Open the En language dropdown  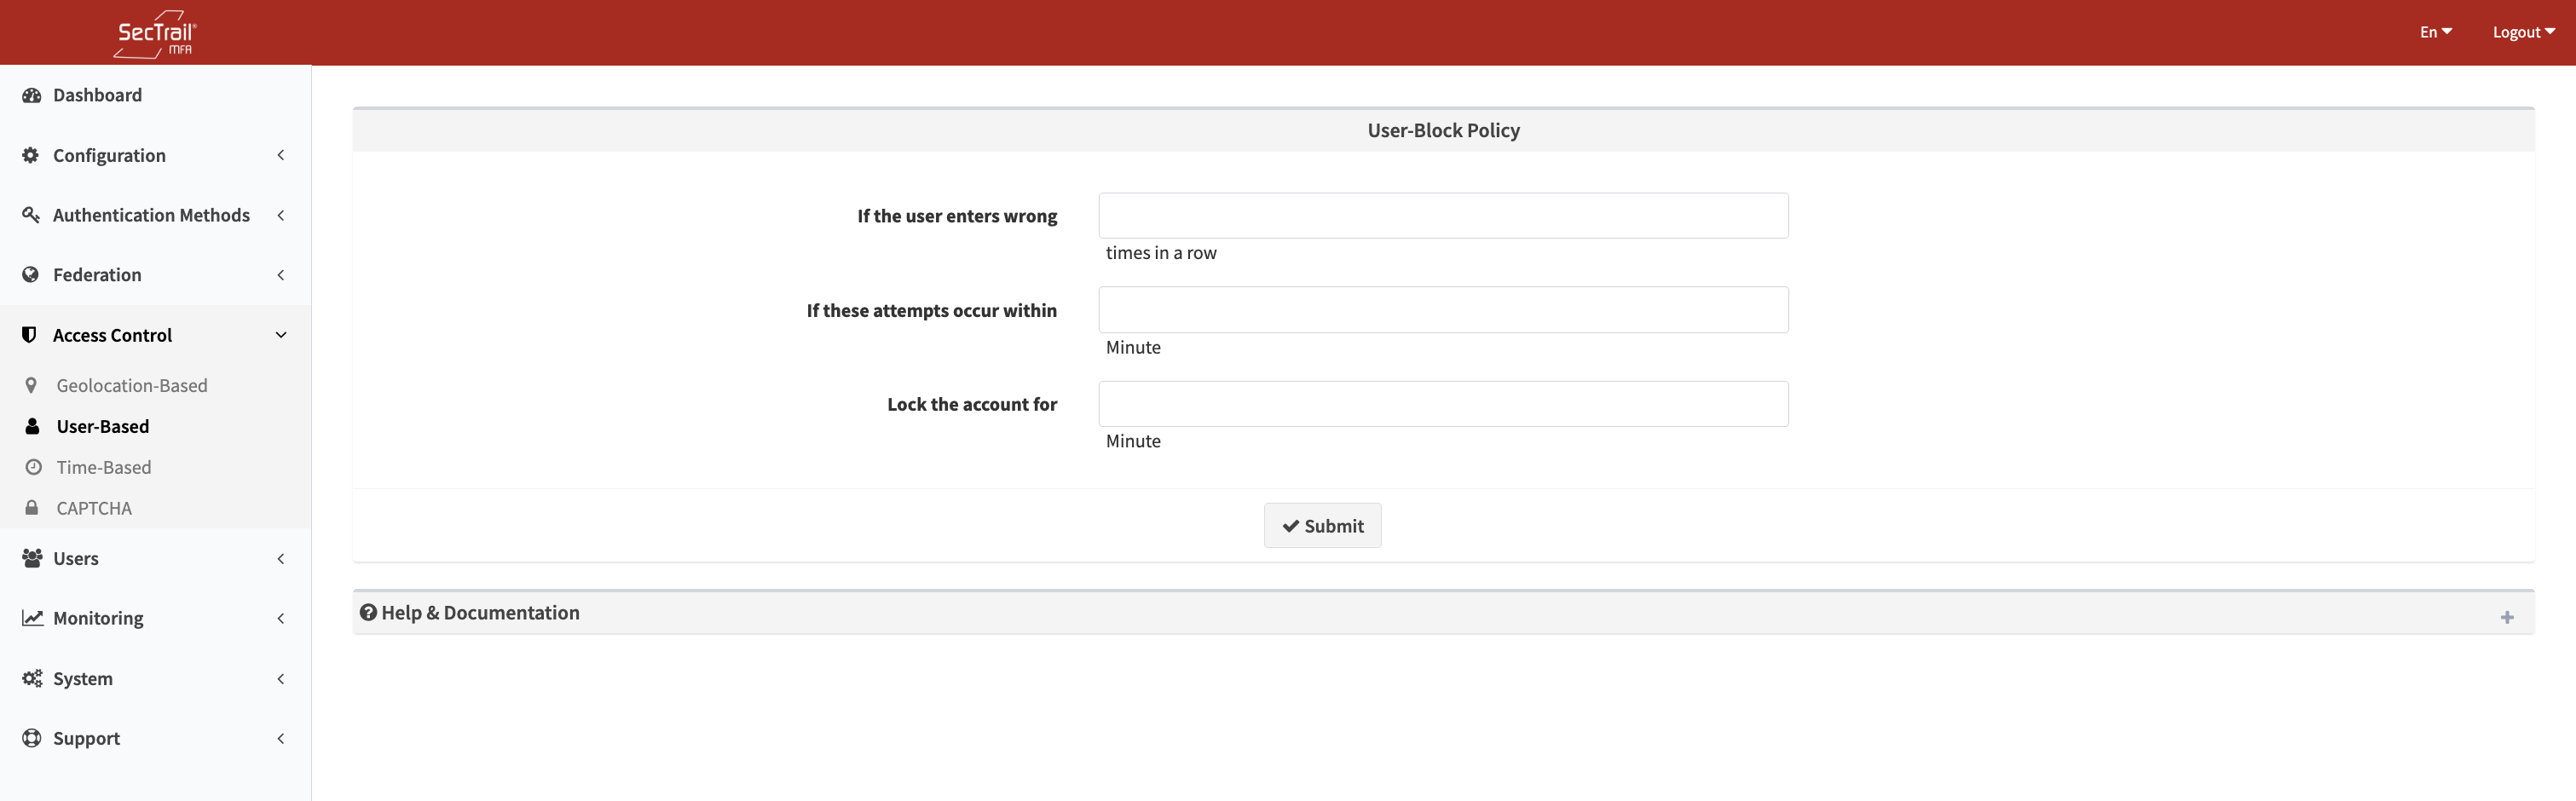tap(2435, 32)
